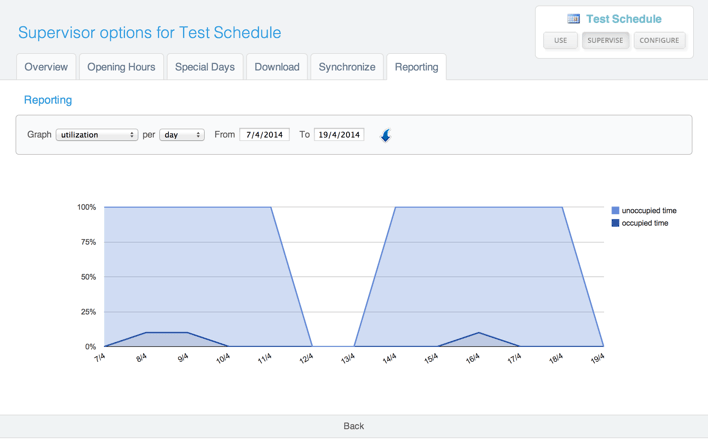Select the Reporting tab
708x444 pixels.
[x=416, y=67]
